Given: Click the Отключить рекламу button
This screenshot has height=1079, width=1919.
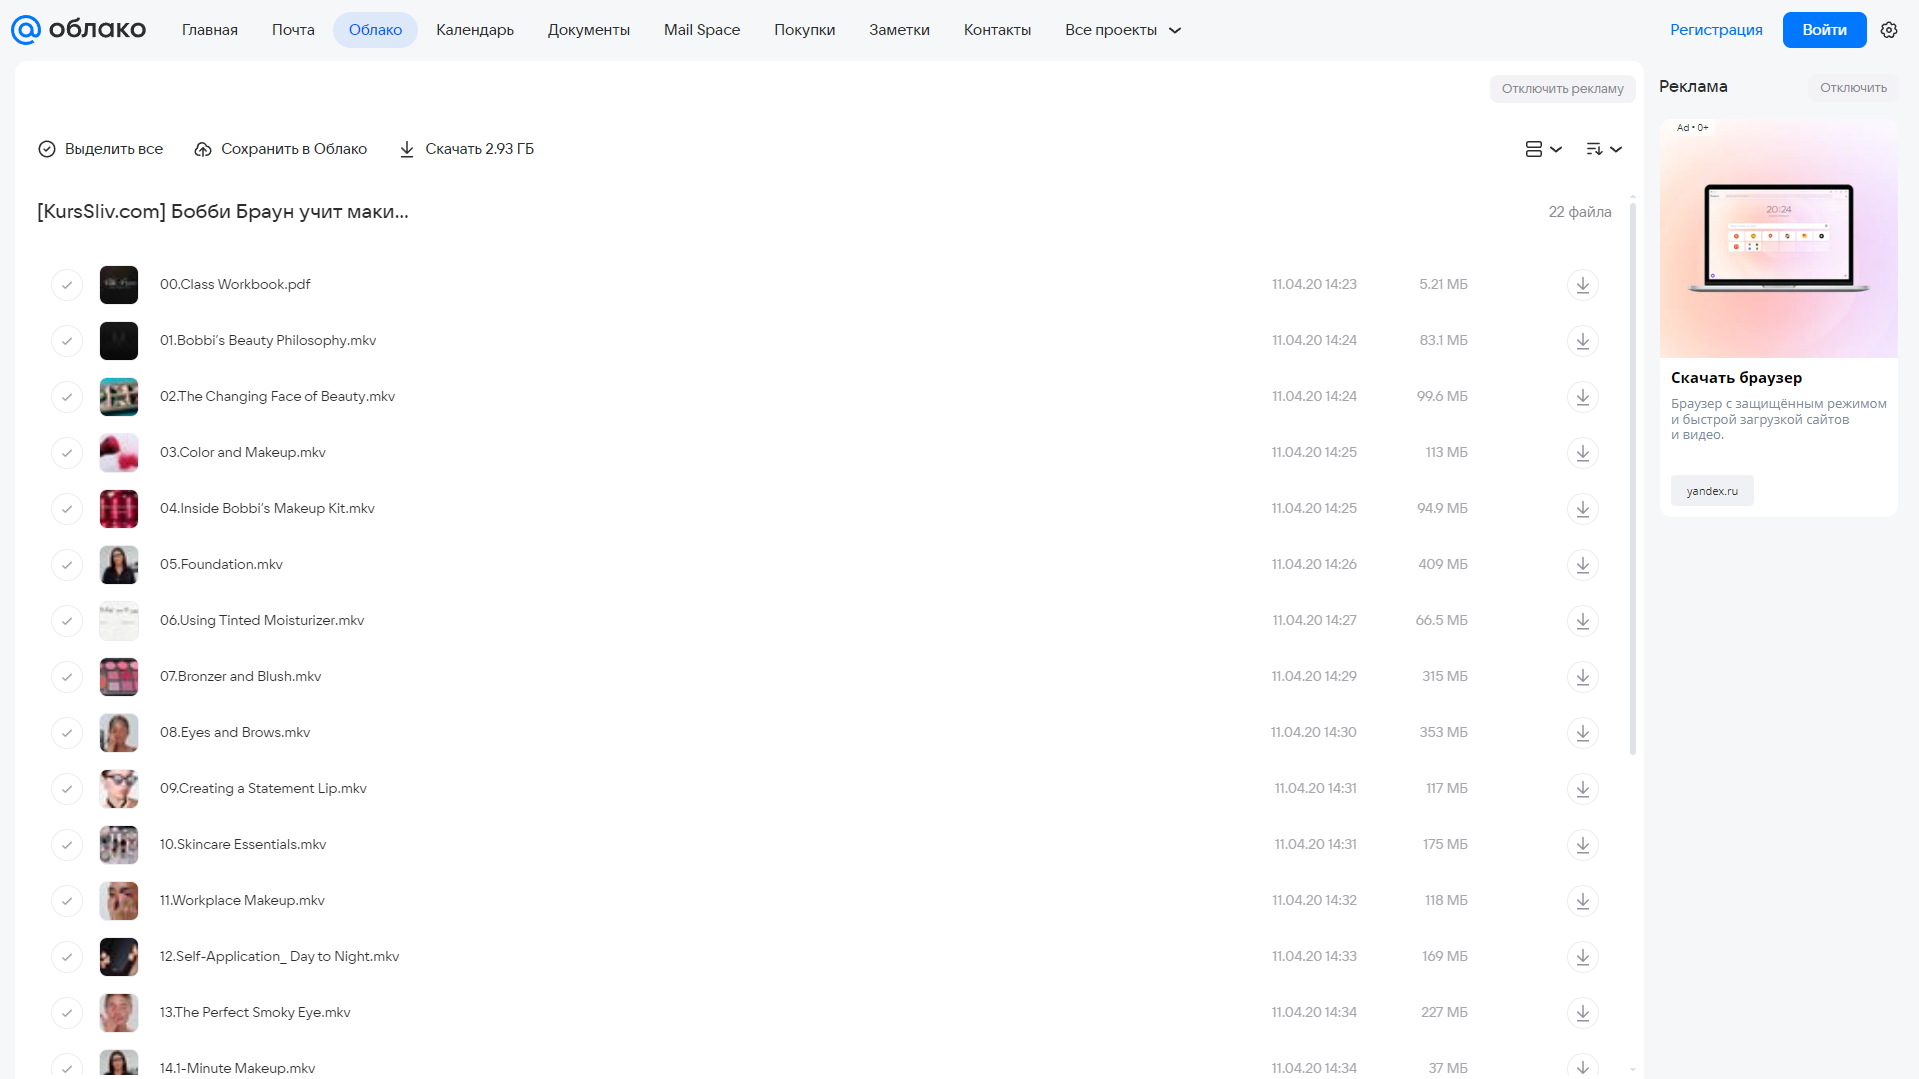Looking at the screenshot, I should pos(1562,89).
